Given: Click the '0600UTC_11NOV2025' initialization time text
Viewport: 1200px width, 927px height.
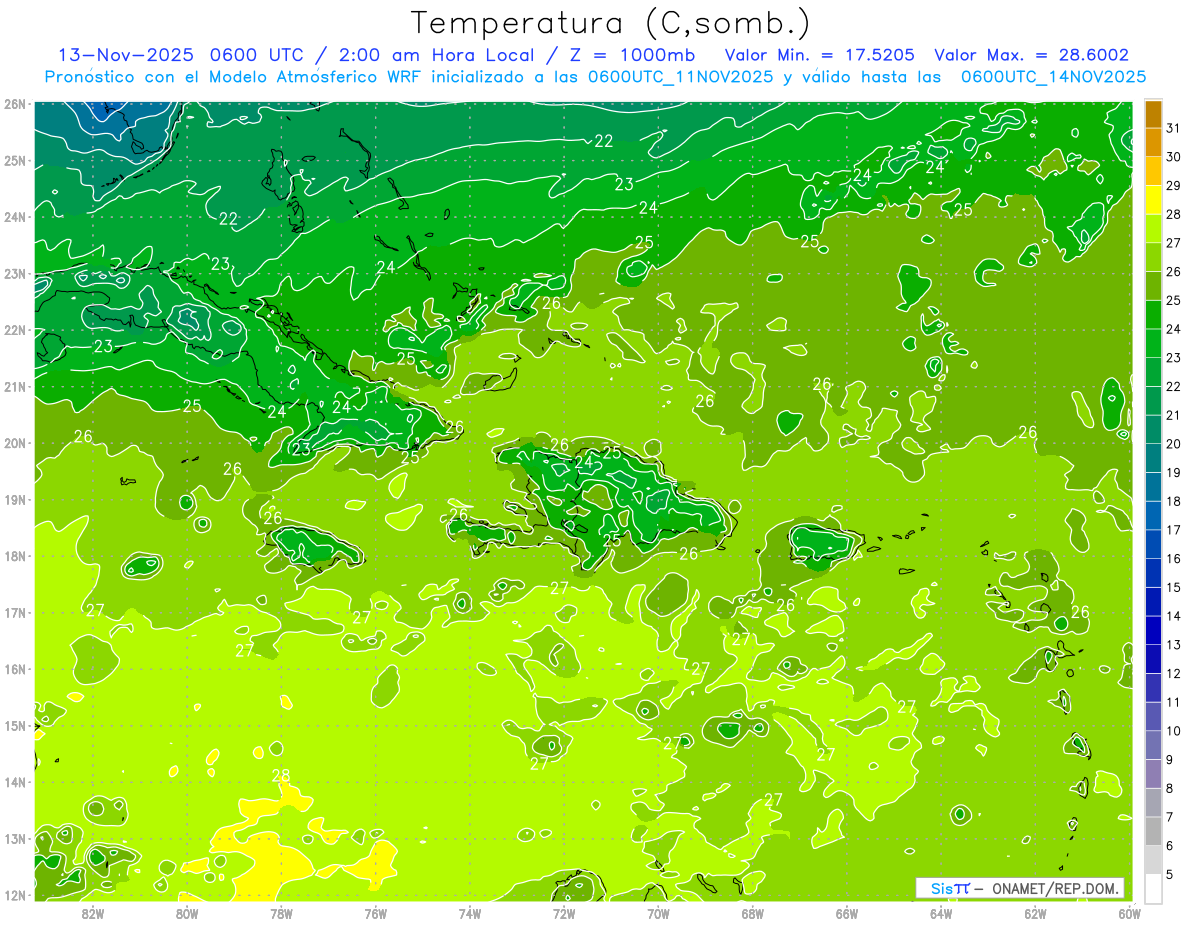Looking at the screenshot, I should tap(681, 77).
